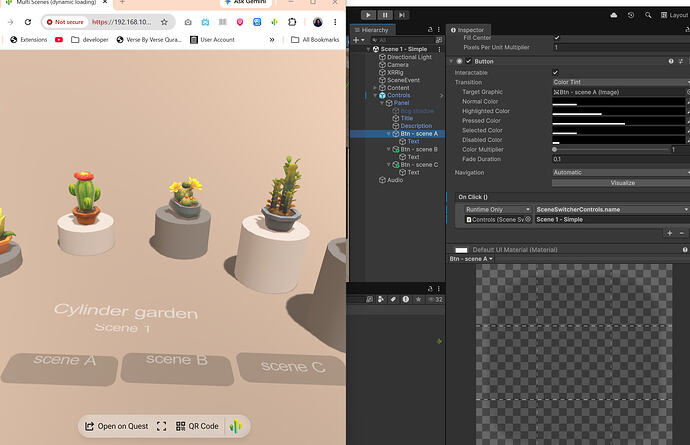690x445 pixels.
Task: Click Open on Quest button
Action: pos(117,426)
